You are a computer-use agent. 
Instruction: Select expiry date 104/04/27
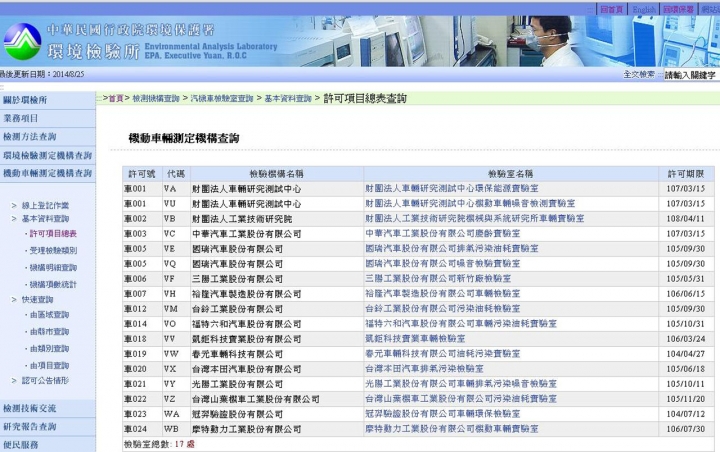(x=686, y=354)
